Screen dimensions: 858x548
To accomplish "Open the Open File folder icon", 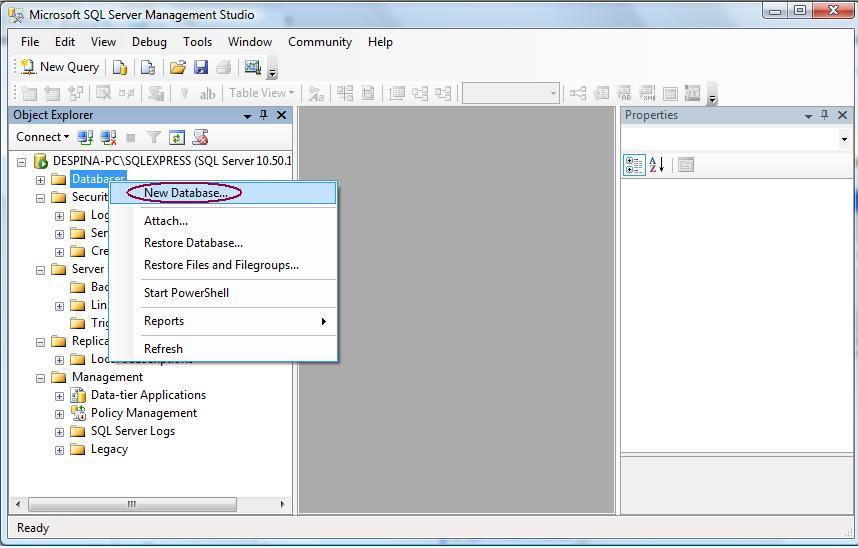I will 178,67.
